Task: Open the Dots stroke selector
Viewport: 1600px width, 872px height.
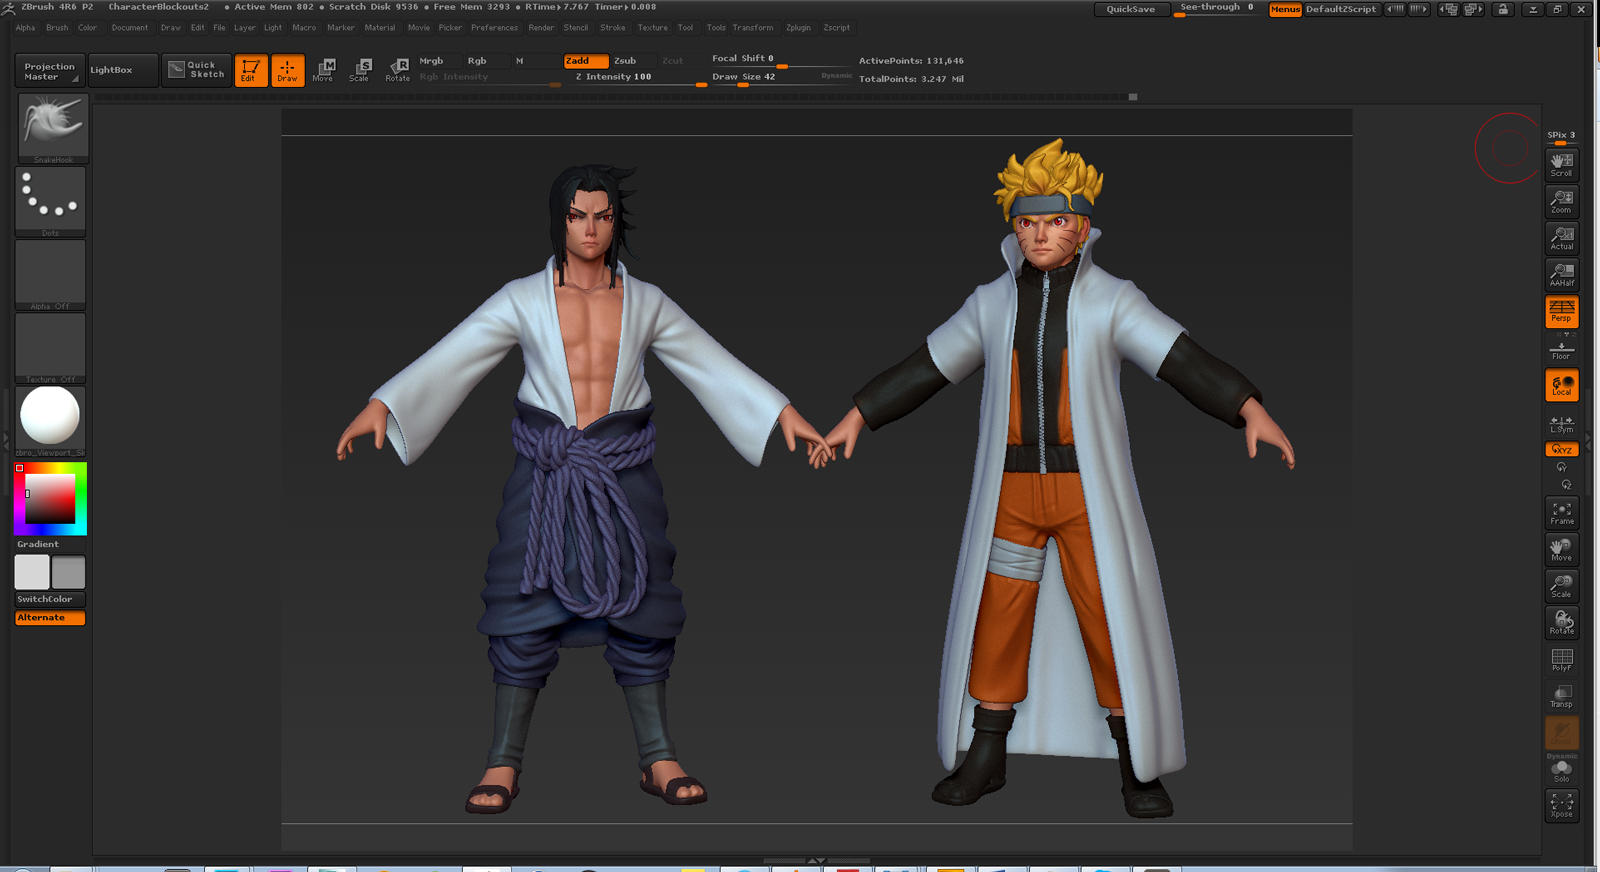Action: click(50, 202)
